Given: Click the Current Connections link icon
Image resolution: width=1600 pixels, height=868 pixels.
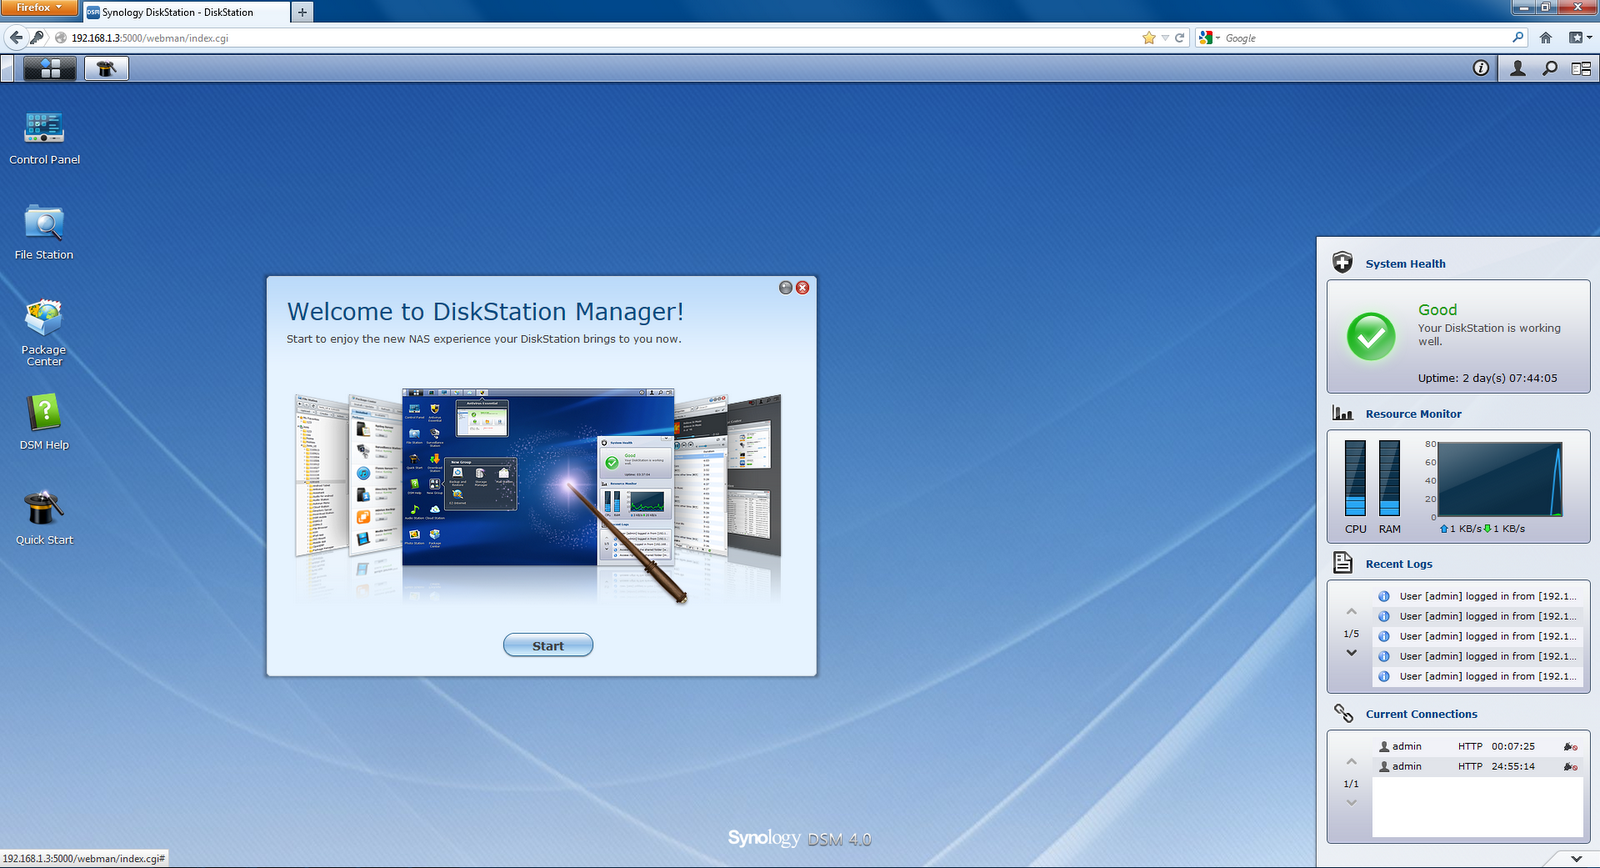Looking at the screenshot, I should pos(1343,713).
